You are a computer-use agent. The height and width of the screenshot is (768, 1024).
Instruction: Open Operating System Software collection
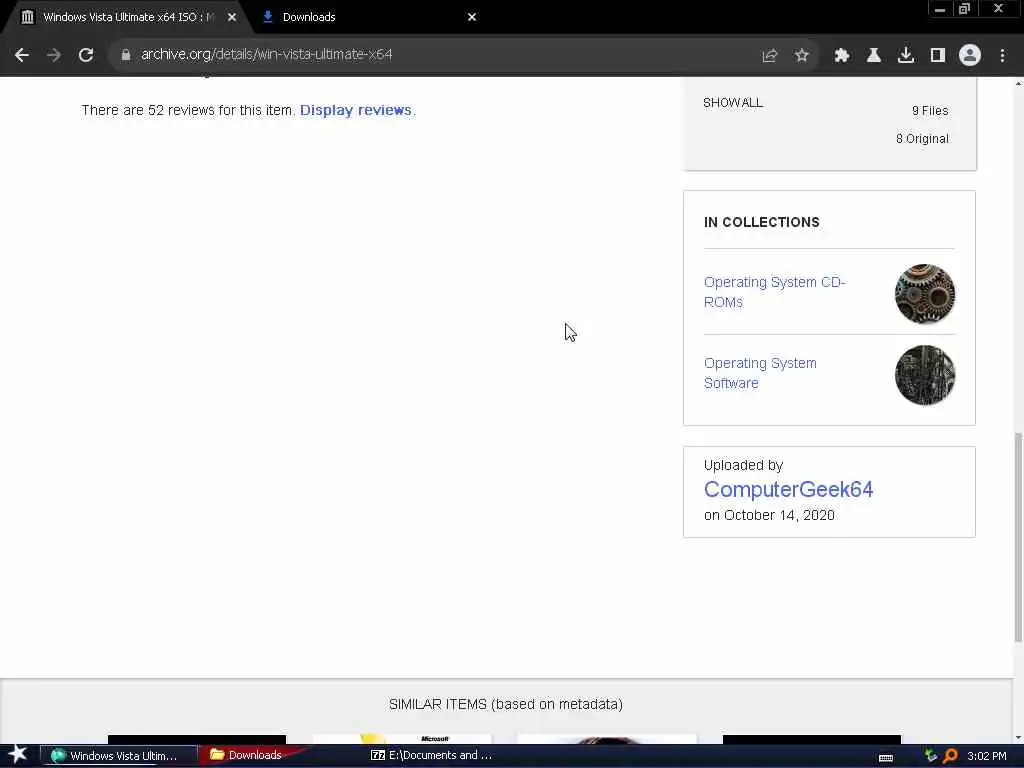click(760, 373)
